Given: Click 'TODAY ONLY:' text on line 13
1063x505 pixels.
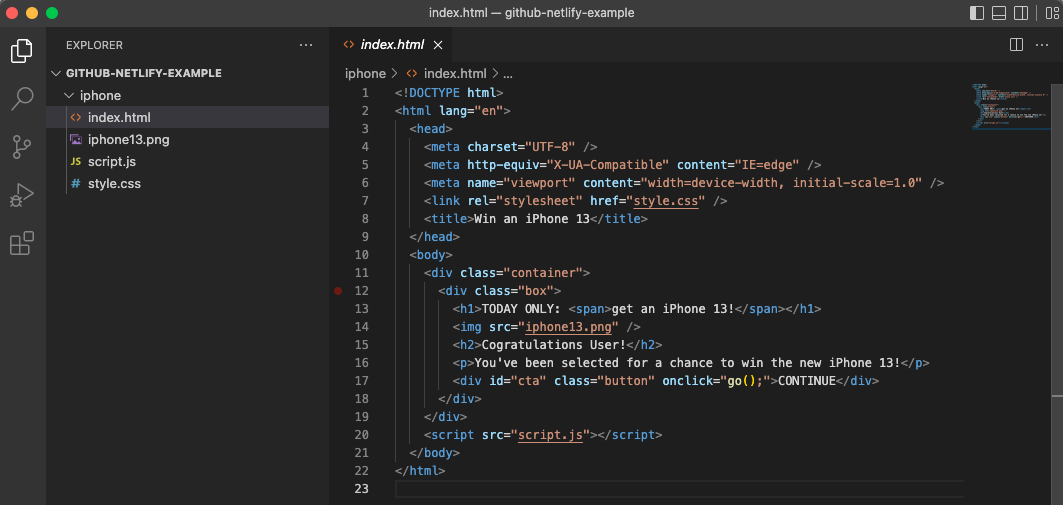Looking at the screenshot, I should click(521, 308).
